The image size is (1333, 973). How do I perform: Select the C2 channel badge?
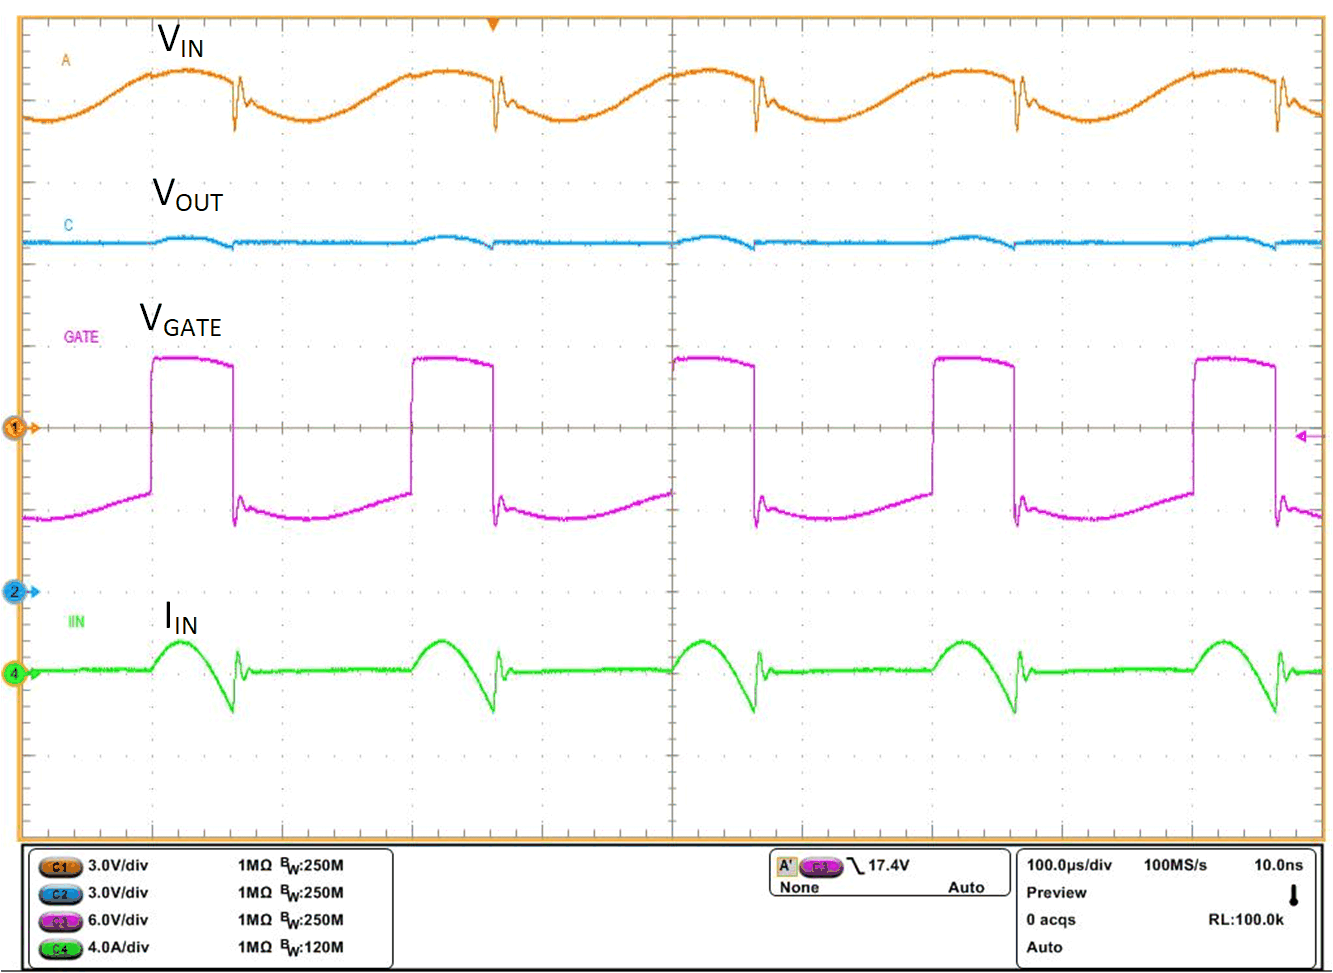60,895
